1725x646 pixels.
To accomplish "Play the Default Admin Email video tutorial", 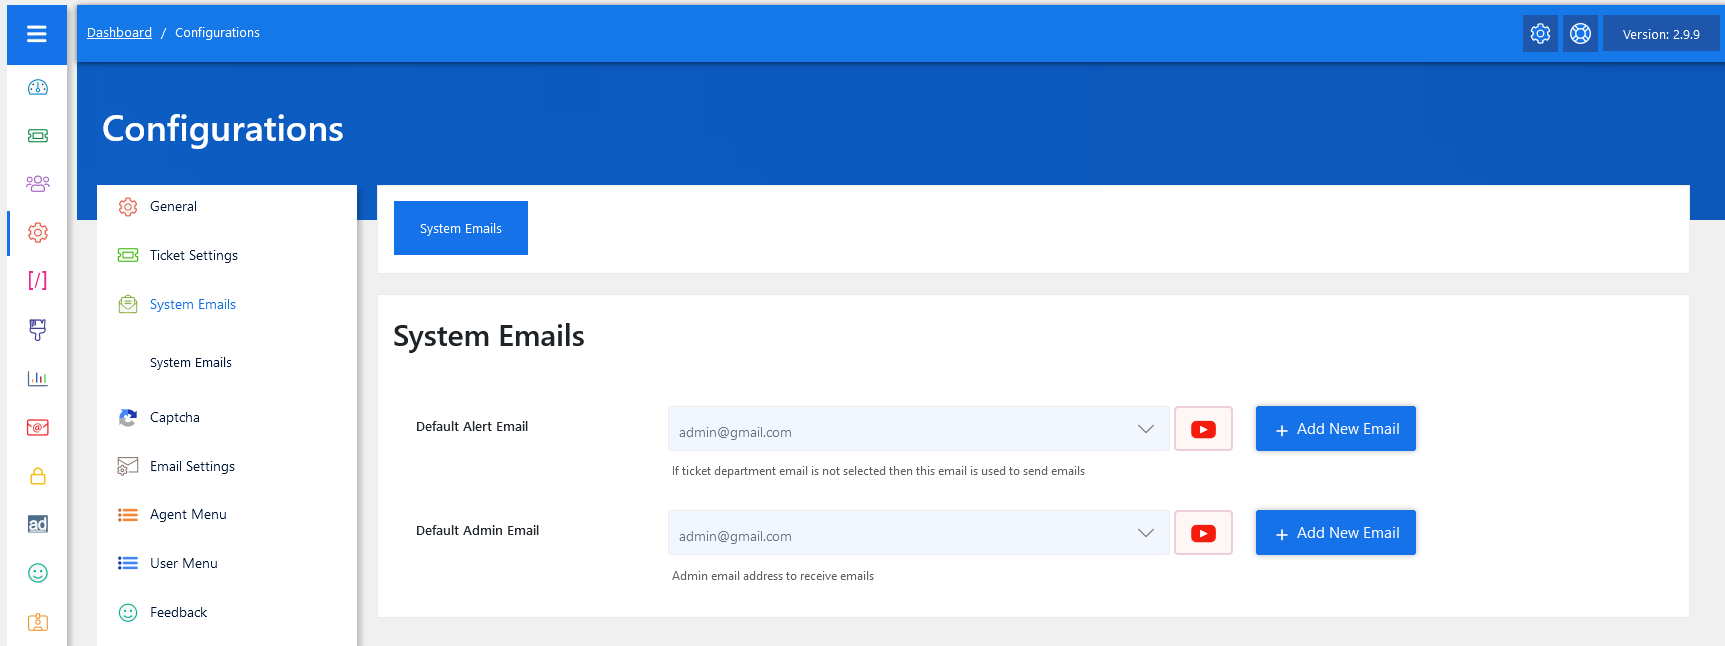I will coord(1203,533).
